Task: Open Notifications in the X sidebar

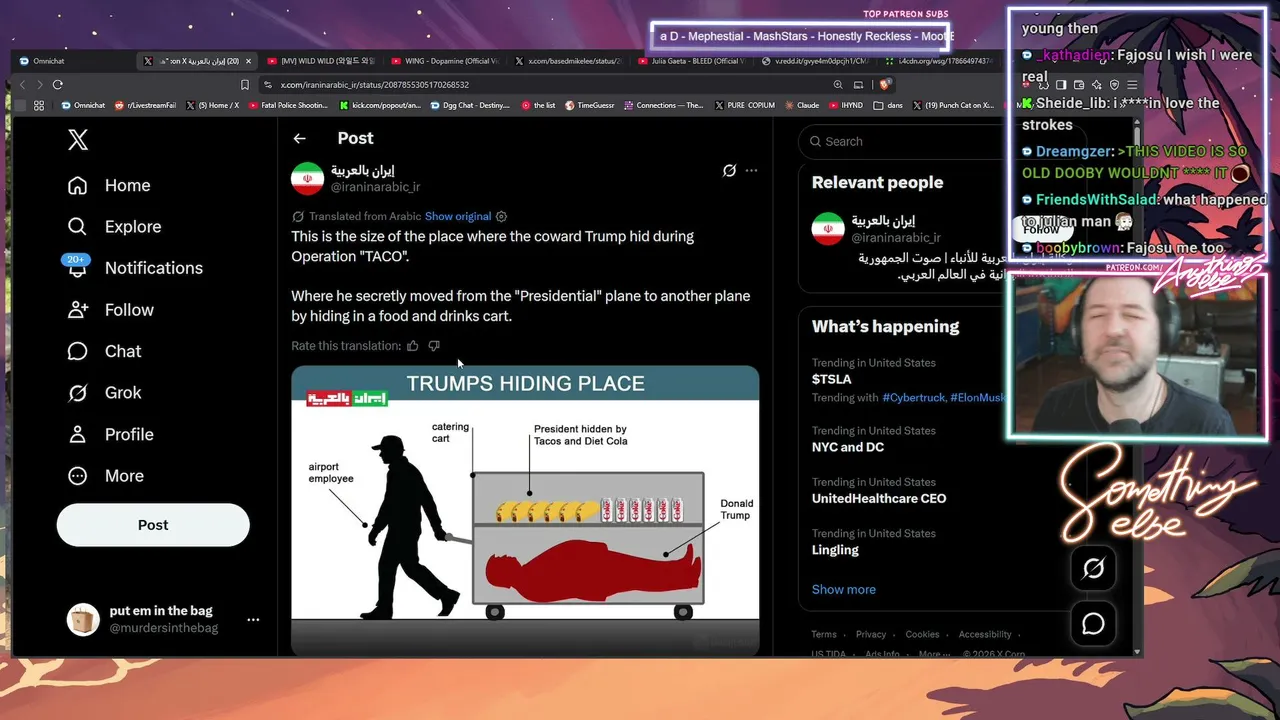Action: [x=135, y=268]
